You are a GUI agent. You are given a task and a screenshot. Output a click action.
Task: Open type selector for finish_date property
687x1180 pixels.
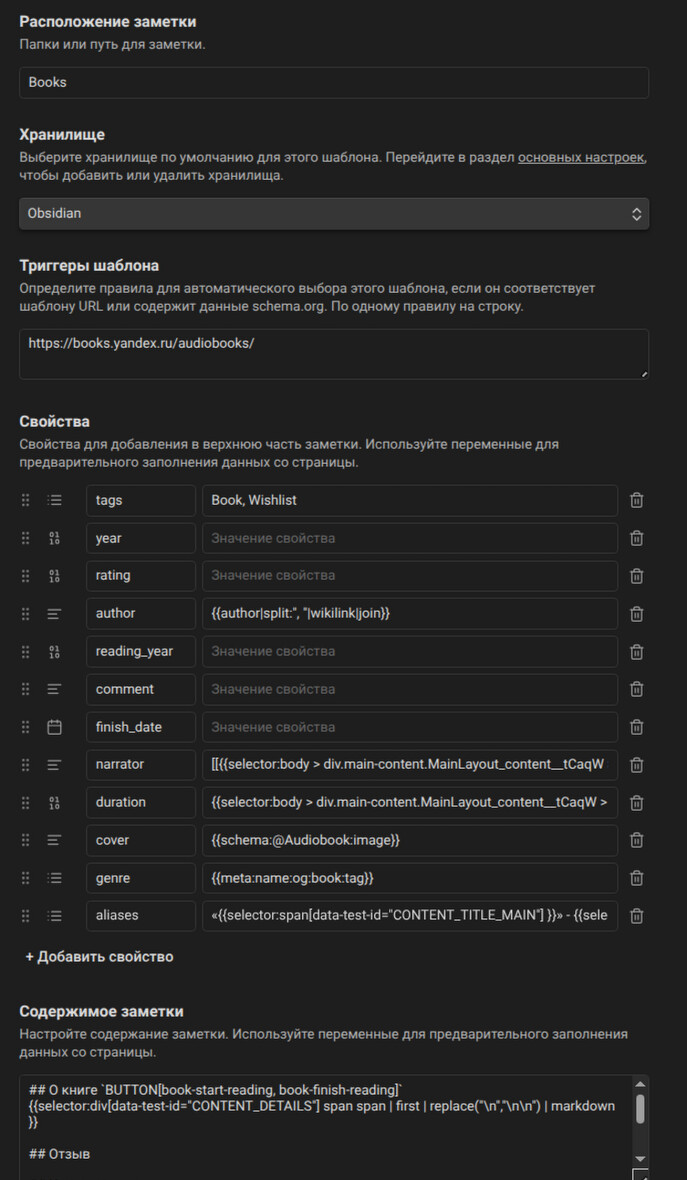coord(54,727)
